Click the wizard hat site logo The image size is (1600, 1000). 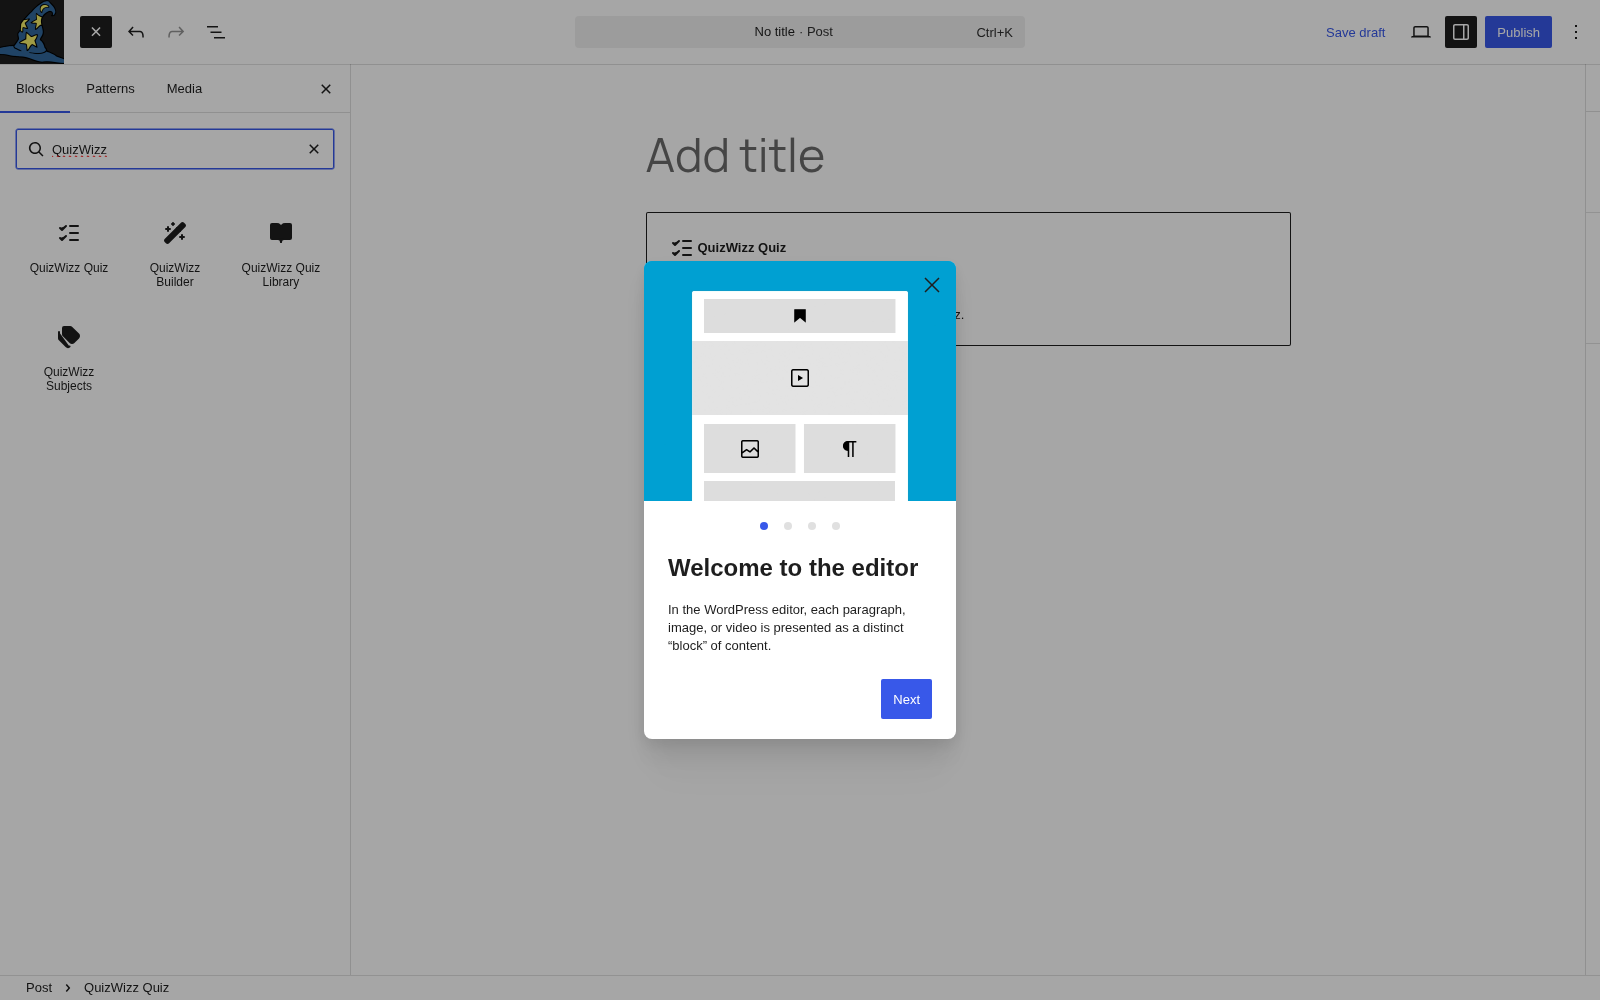(x=32, y=32)
